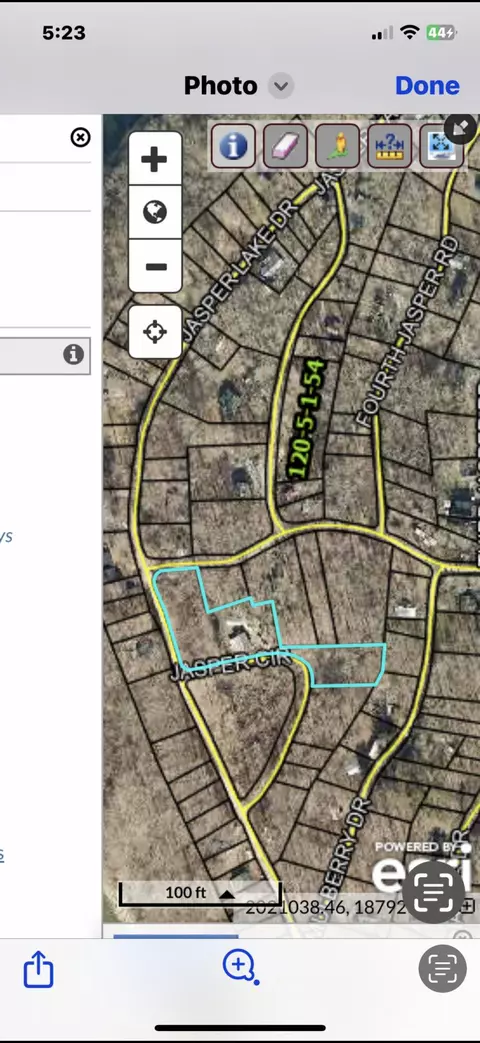Open the magnifier search-plus tool
This screenshot has height=1043, width=480.
[x=240, y=966]
